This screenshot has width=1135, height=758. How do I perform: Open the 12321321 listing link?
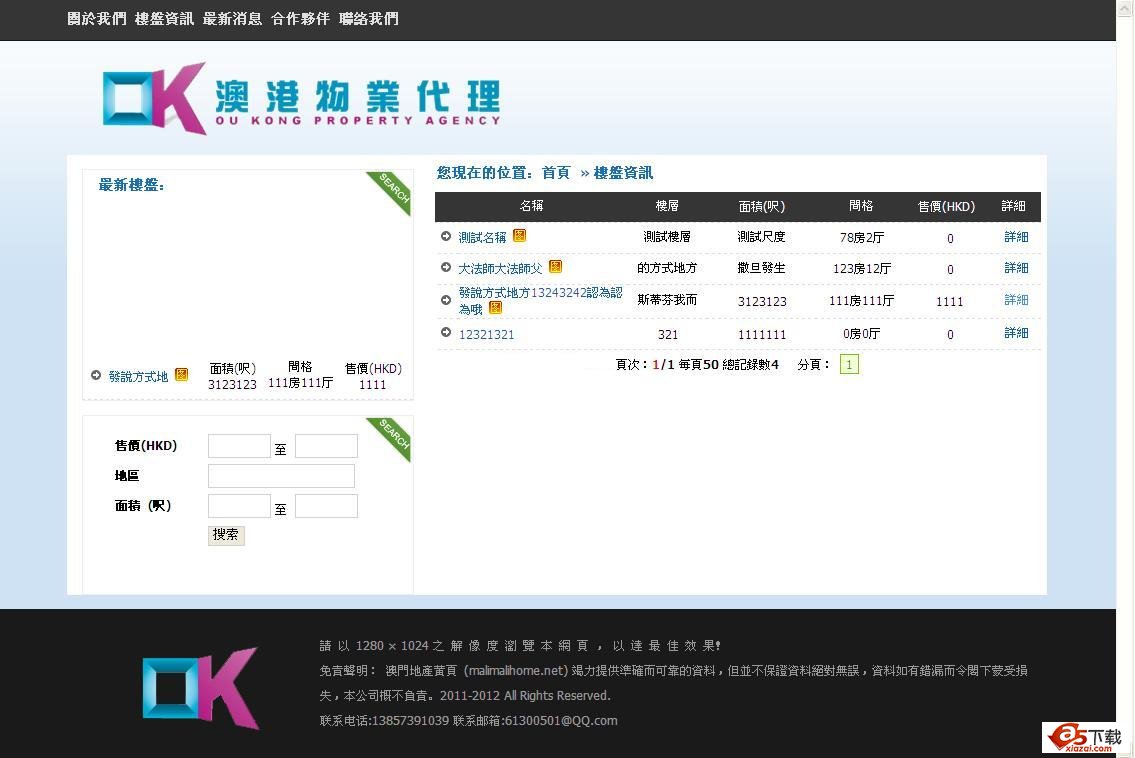(486, 334)
